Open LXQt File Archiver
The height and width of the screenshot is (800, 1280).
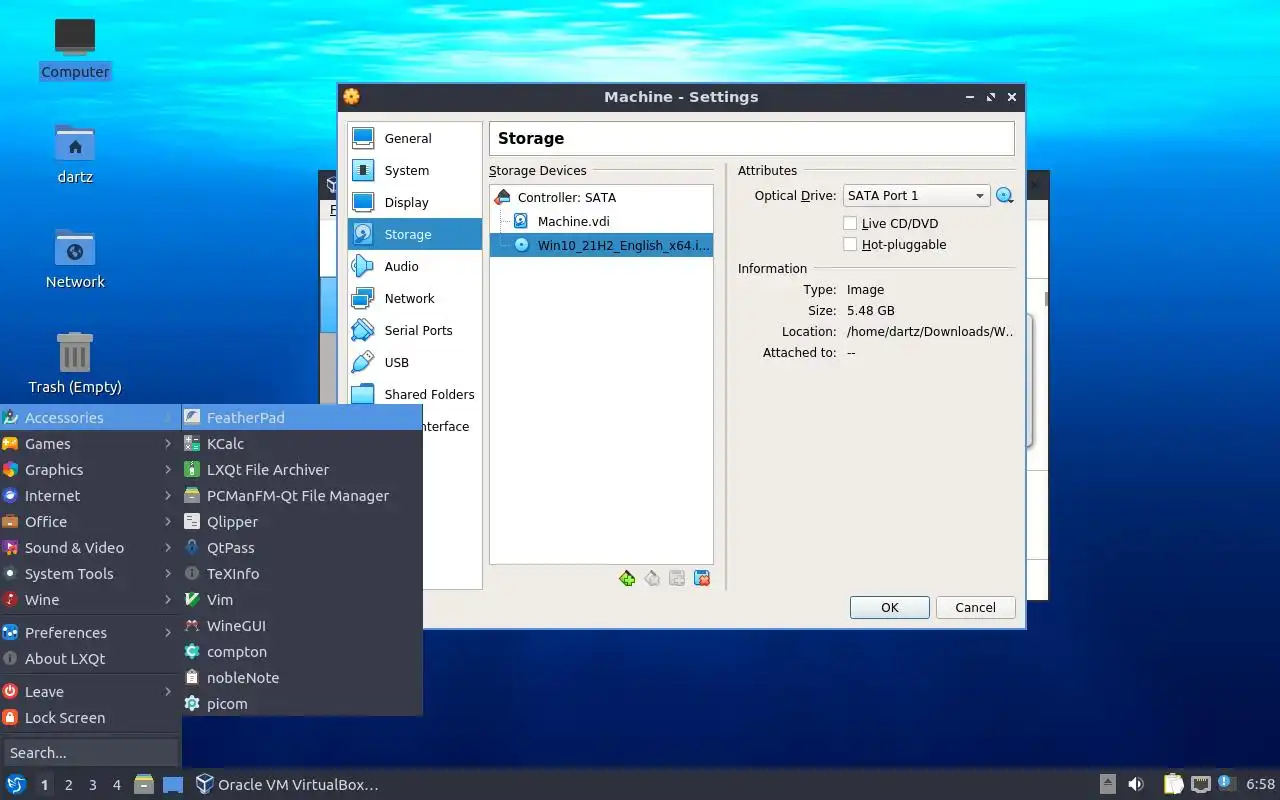coord(302,469)
